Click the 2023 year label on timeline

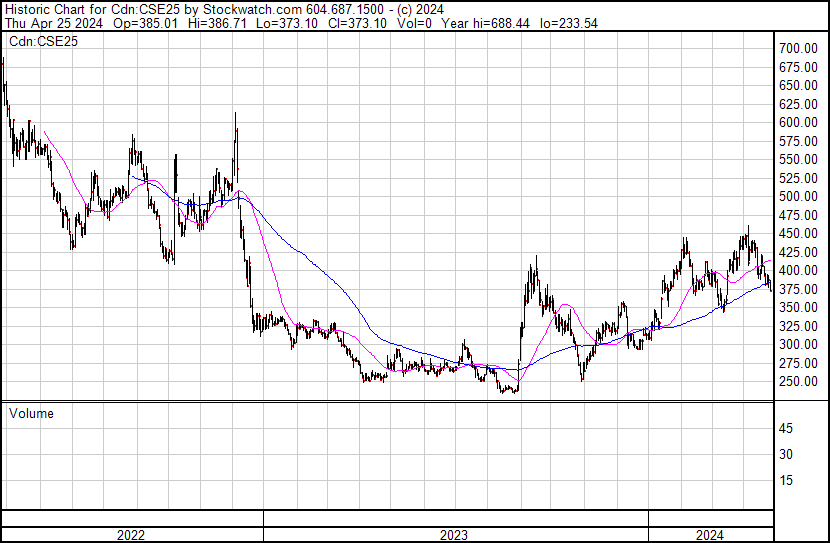(455, 535)
